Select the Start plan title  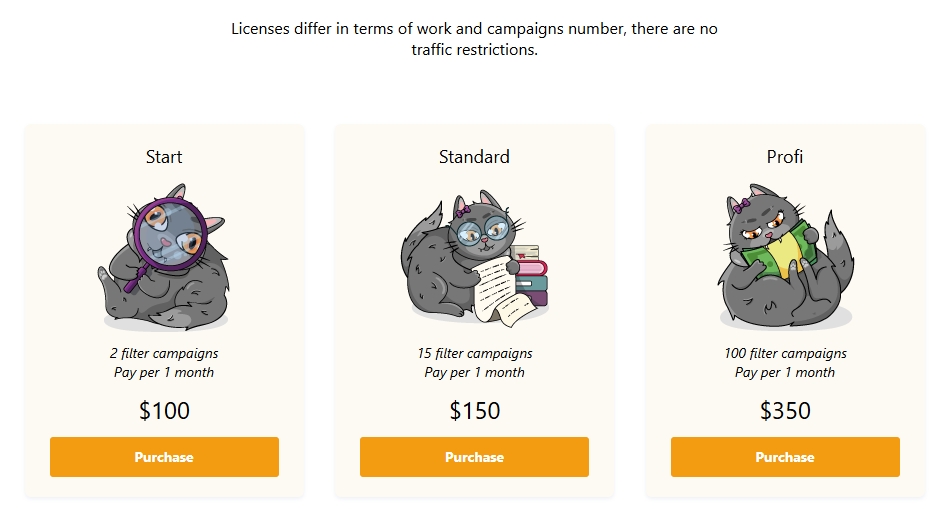click(x=164, y=157)
